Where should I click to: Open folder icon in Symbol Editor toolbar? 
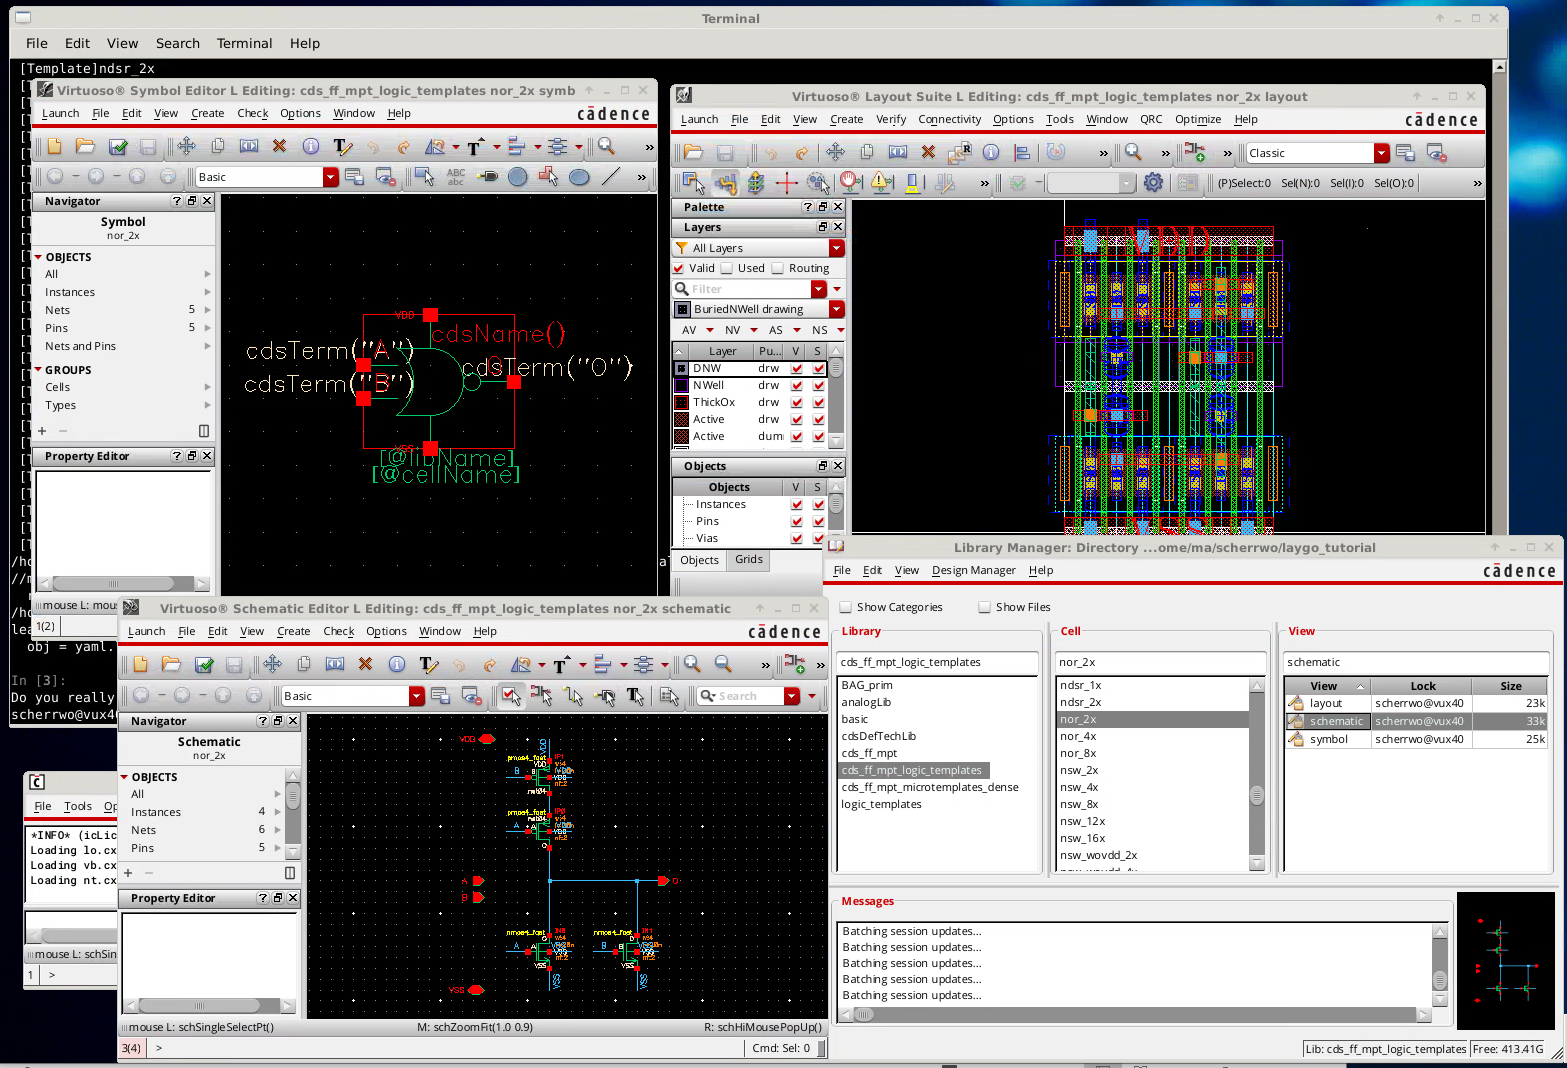(x=85, y=147)
